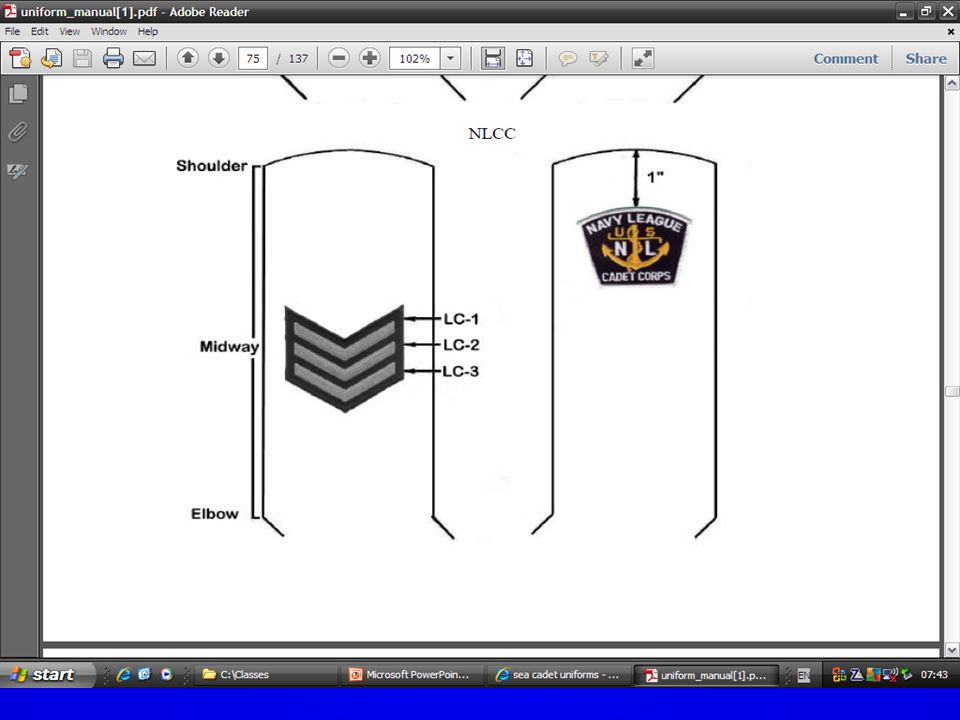The width and height of the screenshot is (960, 720).
Task: Open the Comment pane
Action: coord(846,59)
